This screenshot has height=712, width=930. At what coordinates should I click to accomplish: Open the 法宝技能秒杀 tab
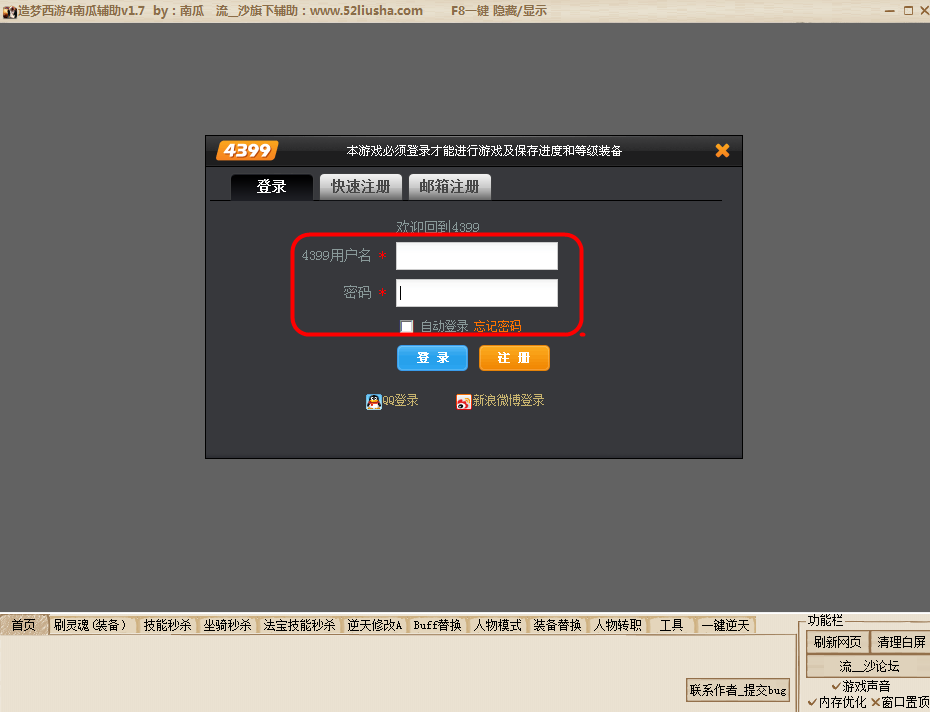pos(299,625)
